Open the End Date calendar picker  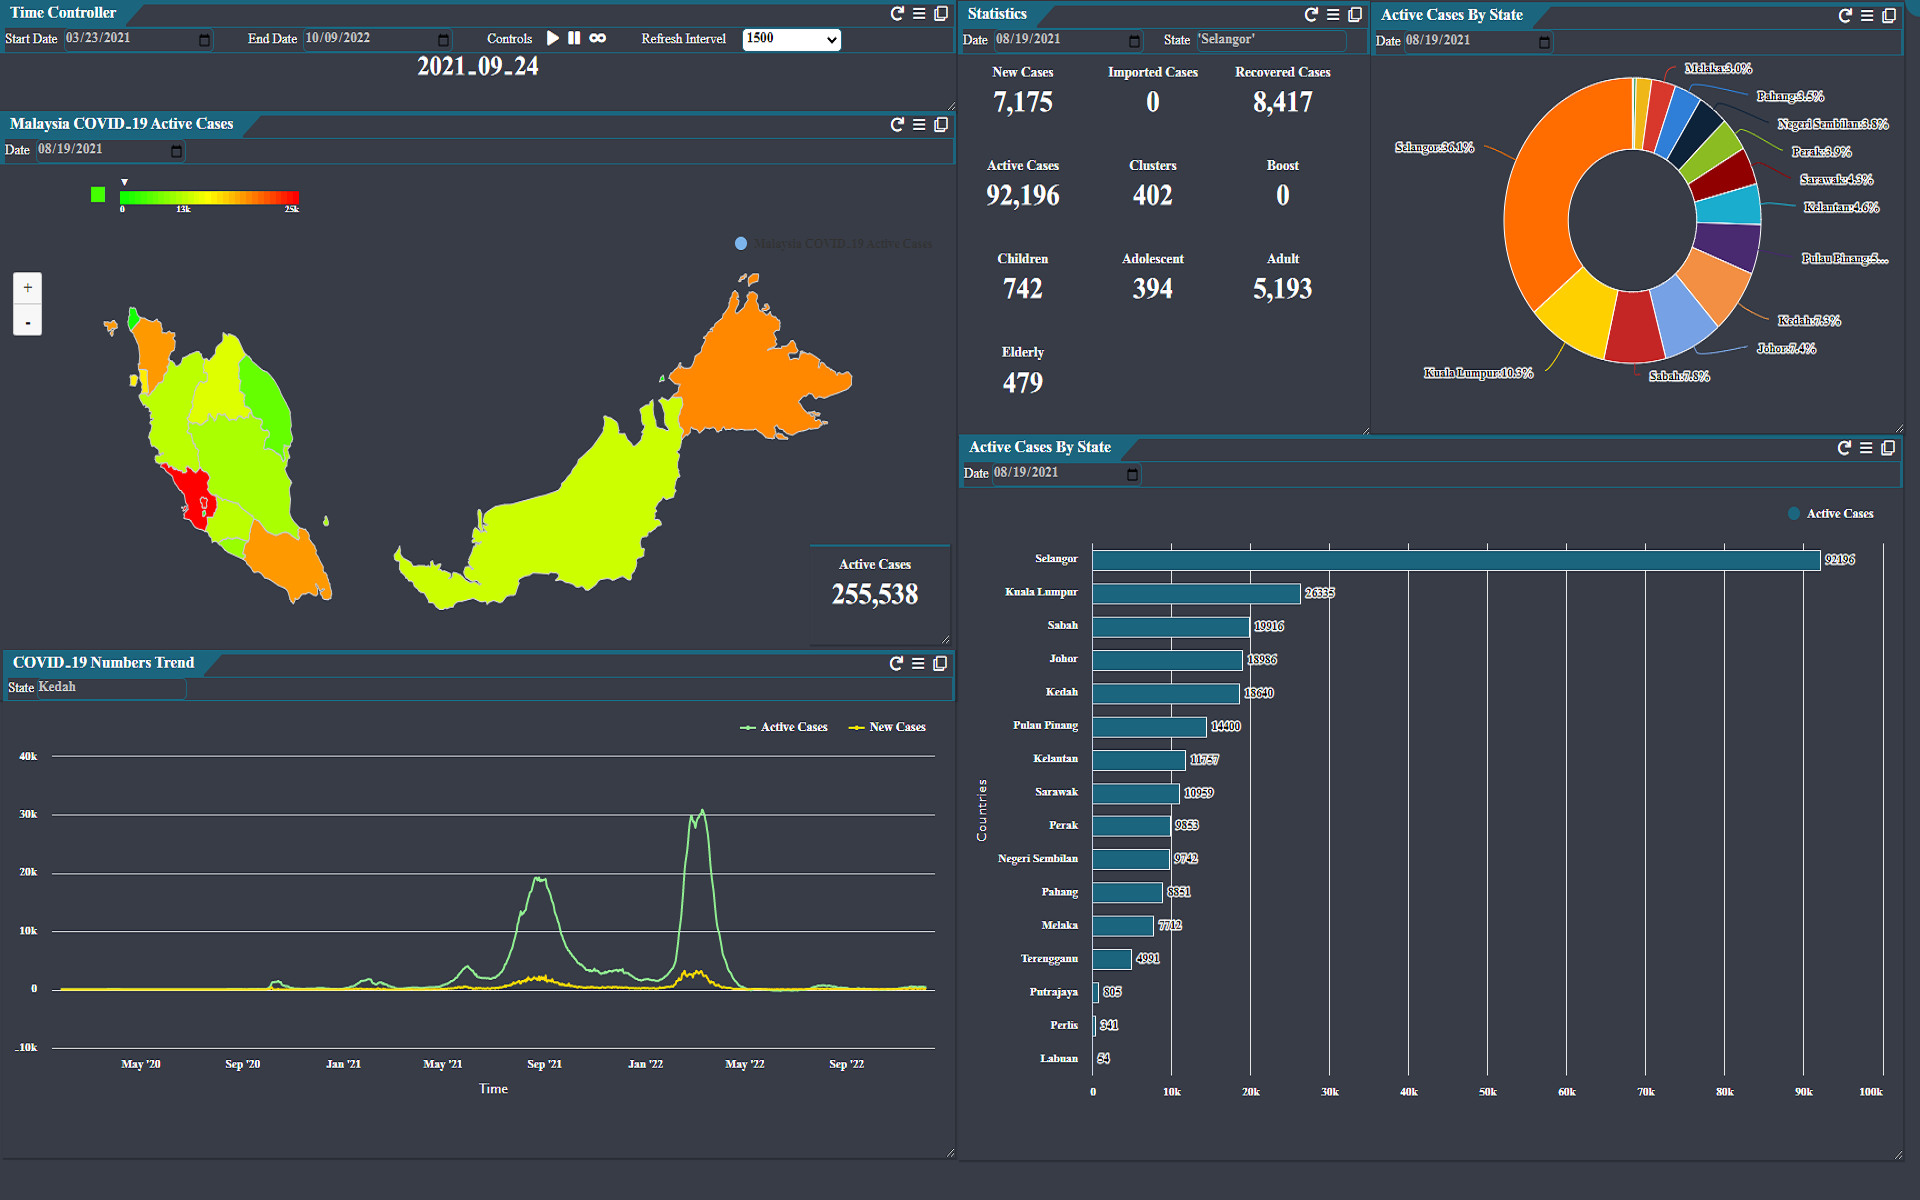point(443,40)
